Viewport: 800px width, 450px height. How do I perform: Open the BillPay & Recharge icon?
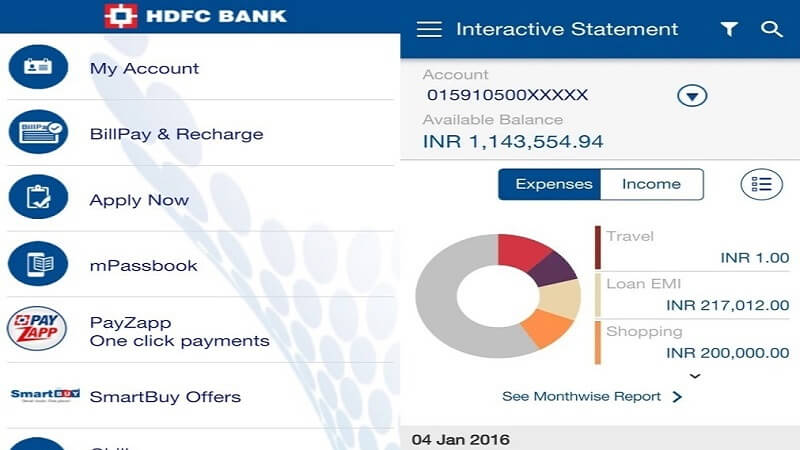coord(38,133)
